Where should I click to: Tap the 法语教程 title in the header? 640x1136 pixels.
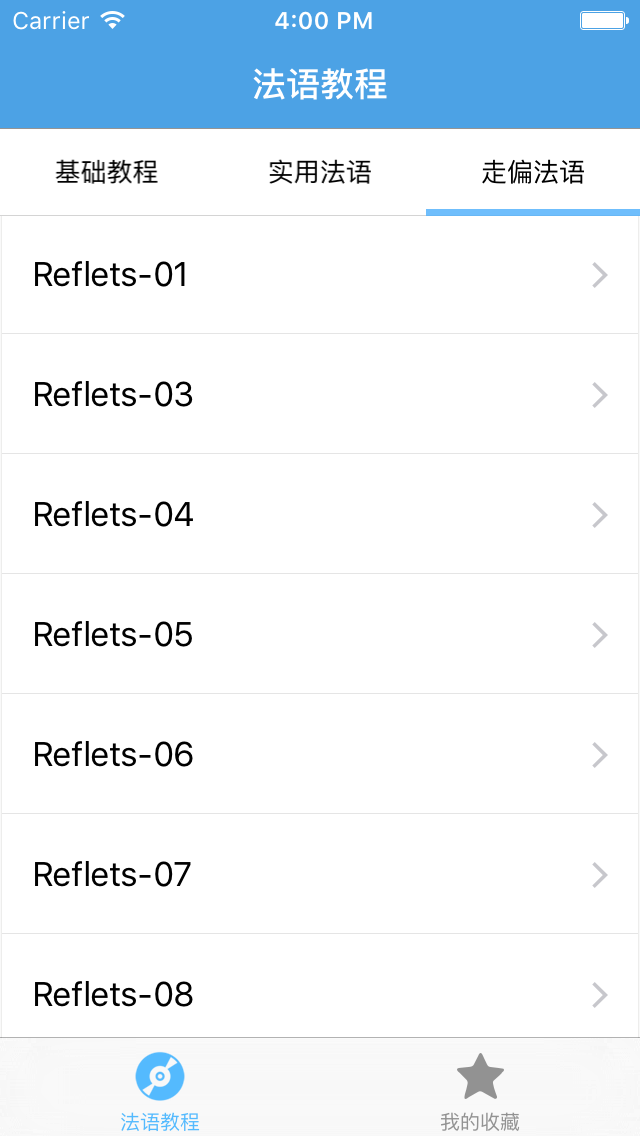click(320, 85)
